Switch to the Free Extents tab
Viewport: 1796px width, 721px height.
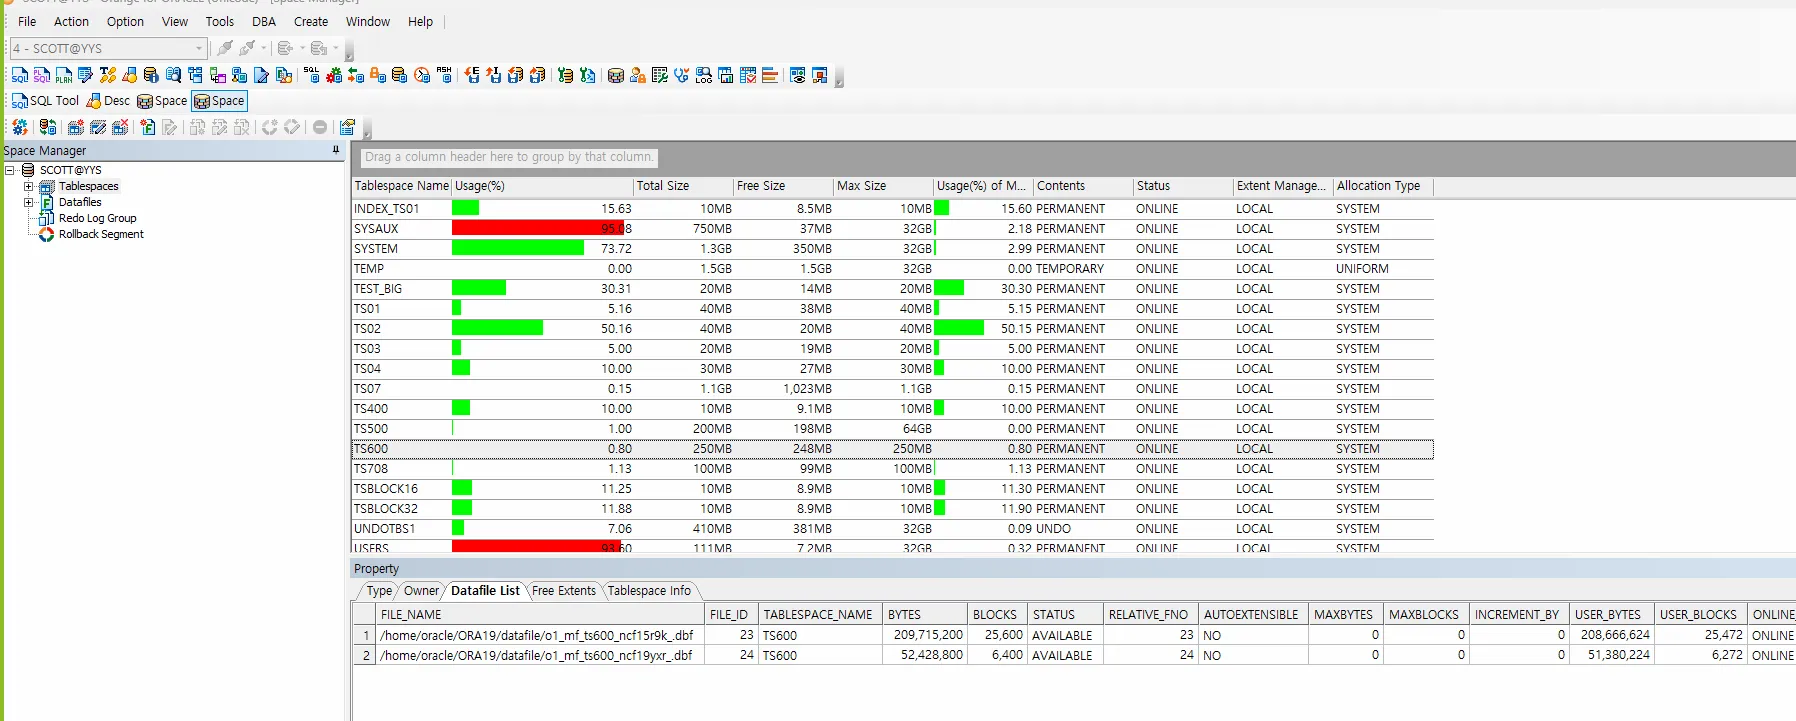point(564,591)
